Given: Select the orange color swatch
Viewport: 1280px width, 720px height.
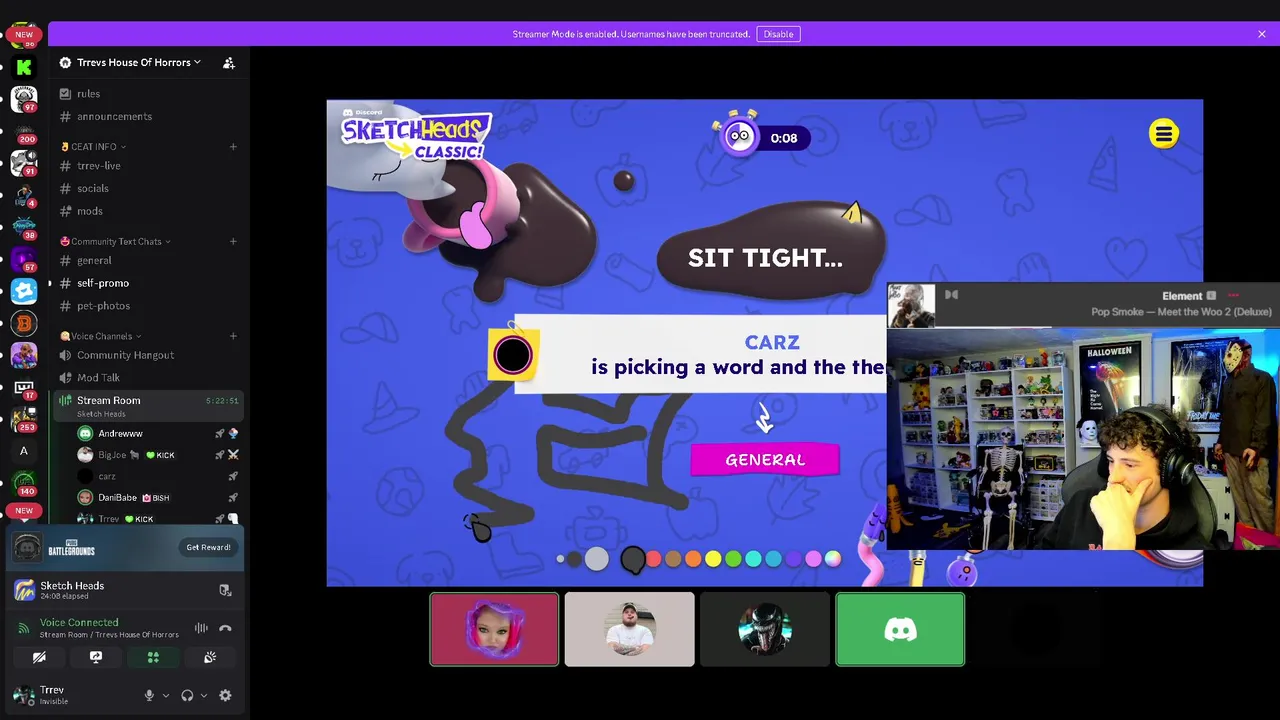Looking at the screenshot, I should 693,559.
